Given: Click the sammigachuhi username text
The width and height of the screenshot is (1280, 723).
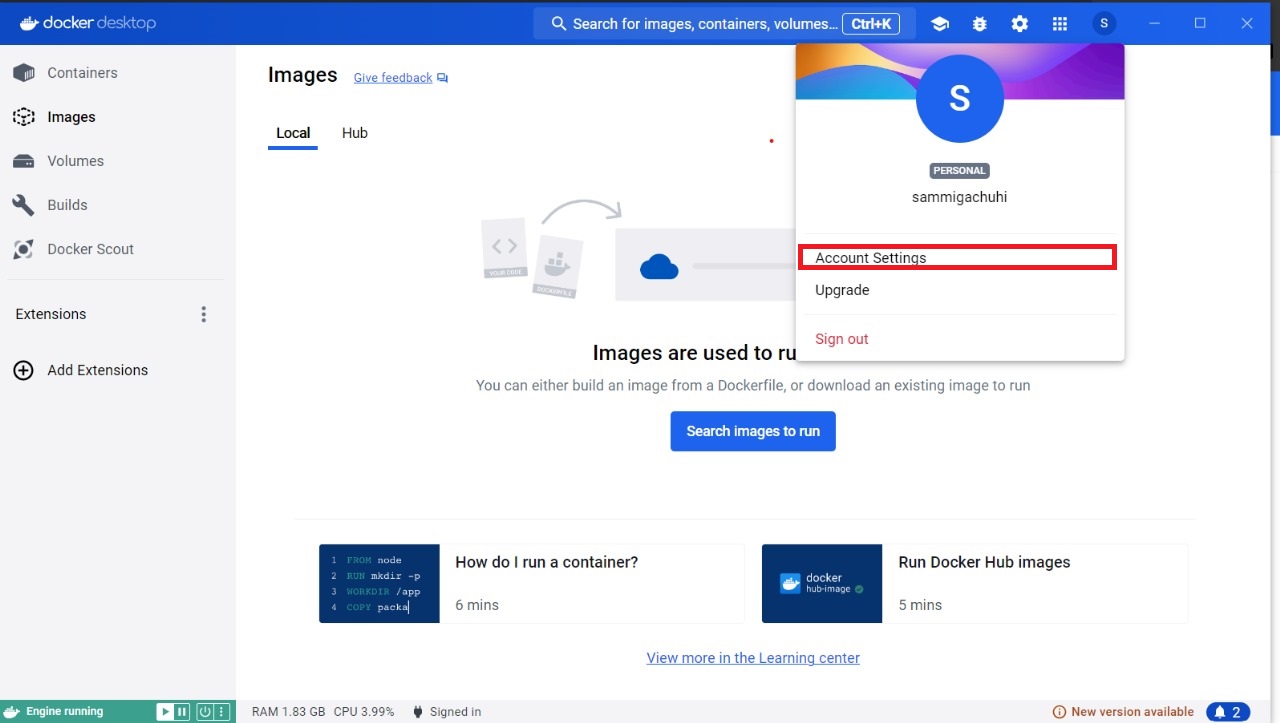Looking at the screenshot, I should click(x=960, y=197).
